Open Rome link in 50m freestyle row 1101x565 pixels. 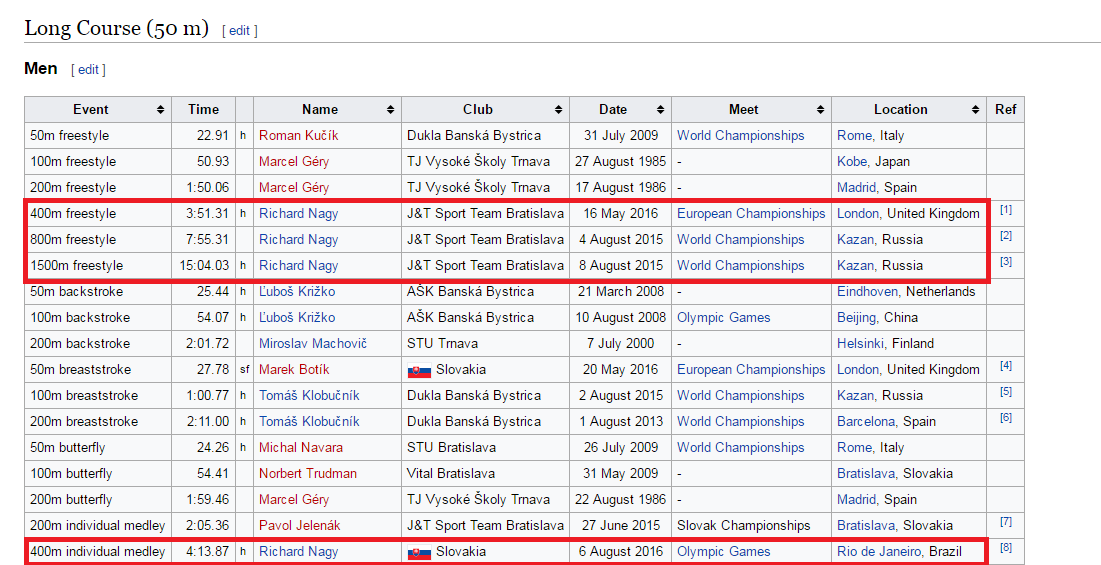point(854,135)
